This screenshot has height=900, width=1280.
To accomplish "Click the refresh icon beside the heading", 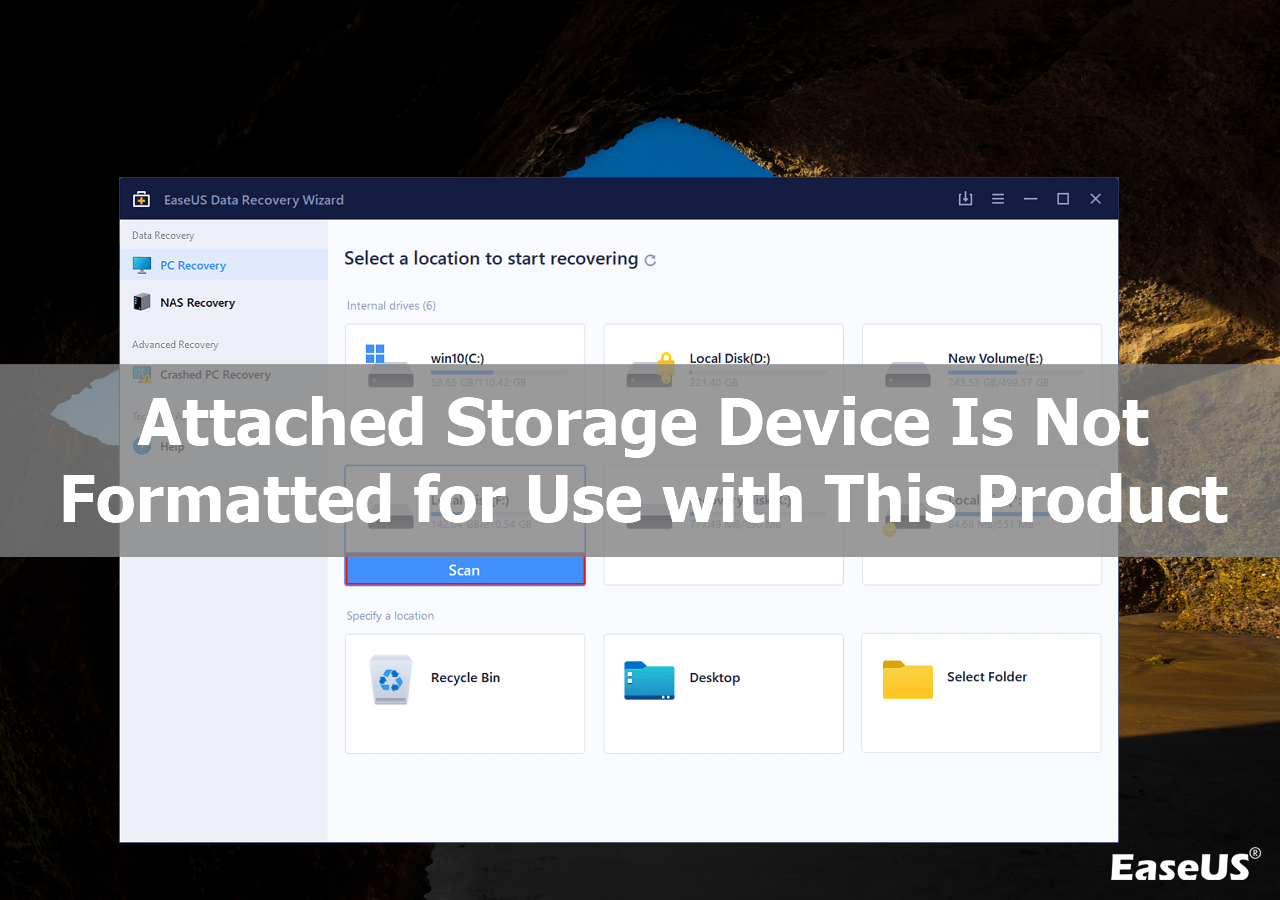I will pyautogui.click(x=650, y=260).
